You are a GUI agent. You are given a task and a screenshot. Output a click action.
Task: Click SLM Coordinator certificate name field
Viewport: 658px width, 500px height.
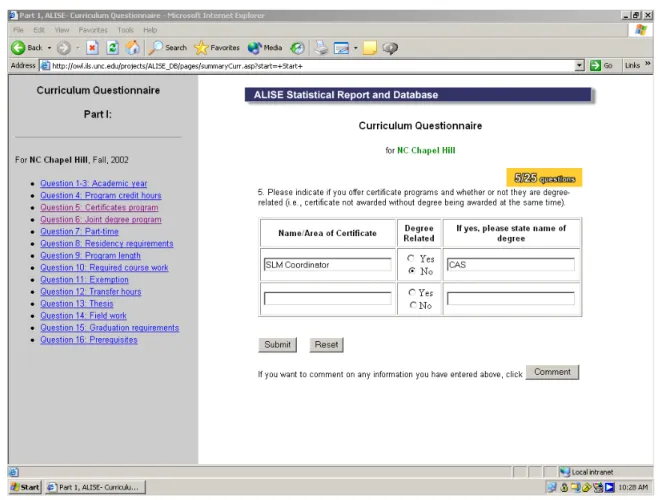pos(328,264)
